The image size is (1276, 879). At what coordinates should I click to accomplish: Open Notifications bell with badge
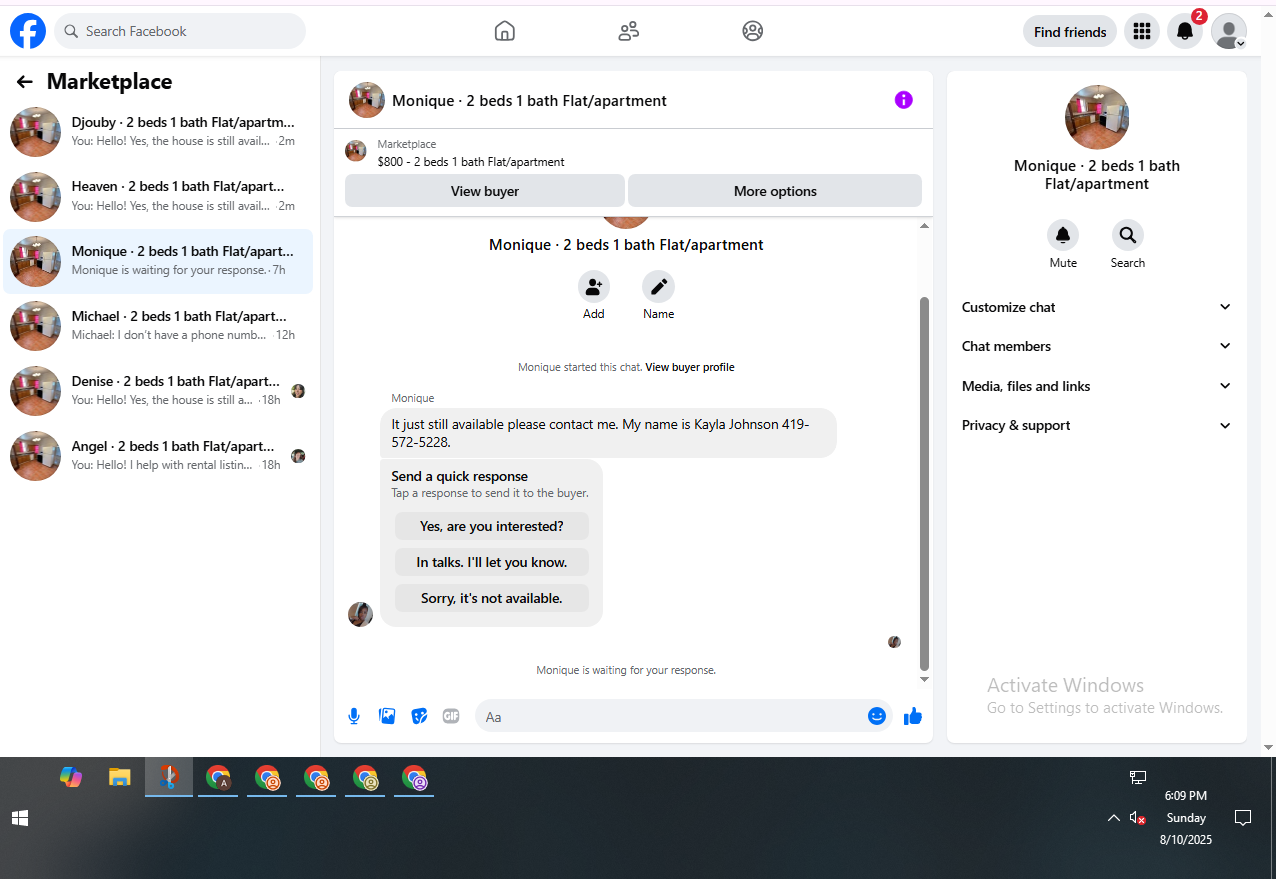click(1185, 31)
